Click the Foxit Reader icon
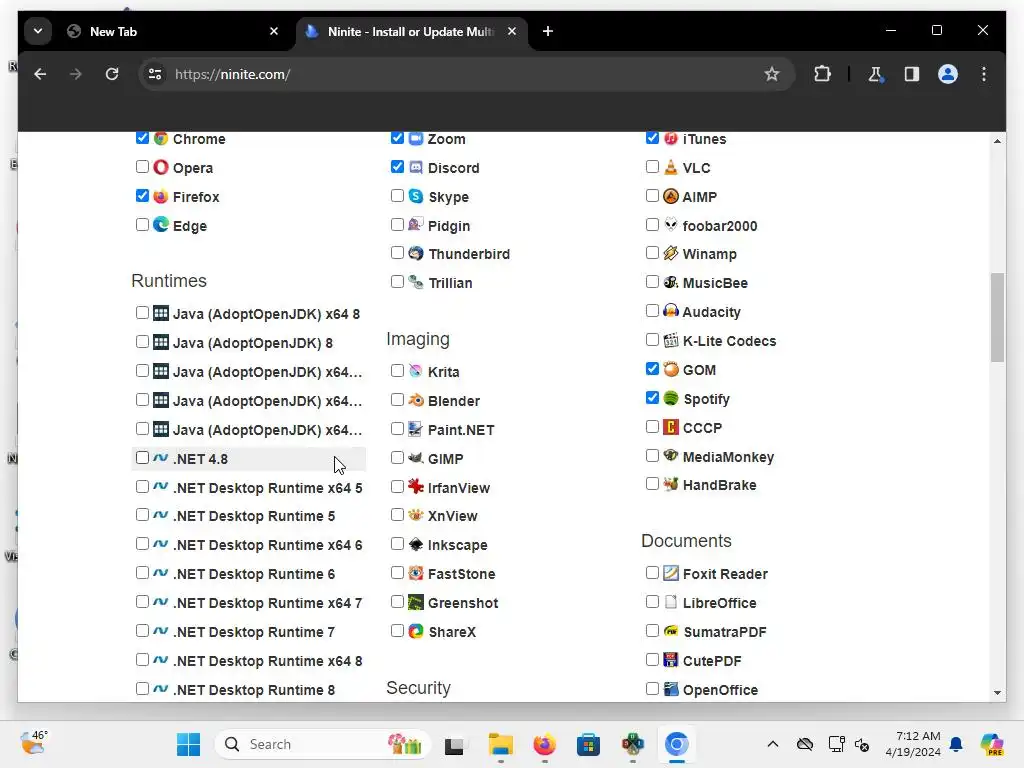The width and height of the screenshot is (1024, 768). click(x=671, y=573)
